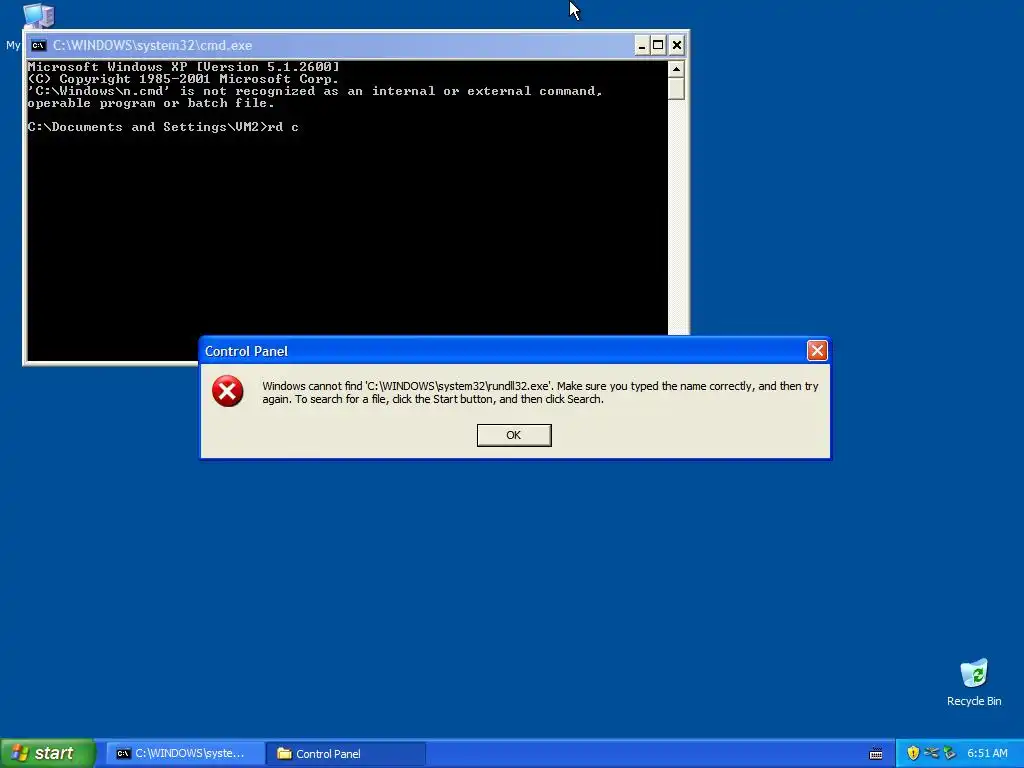The width and height of the screenshot is (1024, 768).
Task: Click the Safely Remove Hardware tray icon
Action: click(950, 753)
